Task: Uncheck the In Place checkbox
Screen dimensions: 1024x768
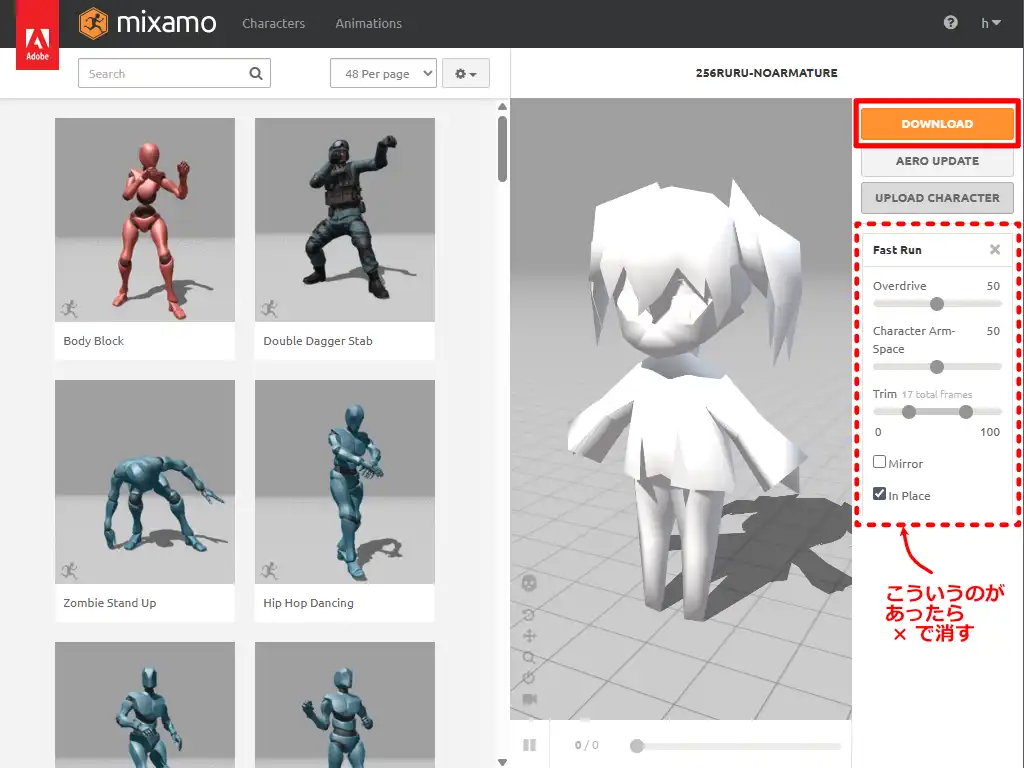Action: (x=880, y=494)
